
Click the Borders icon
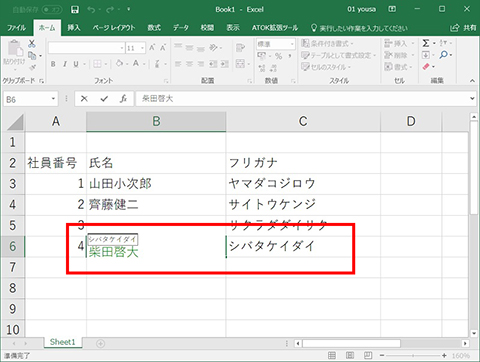(x=97, y=64)
